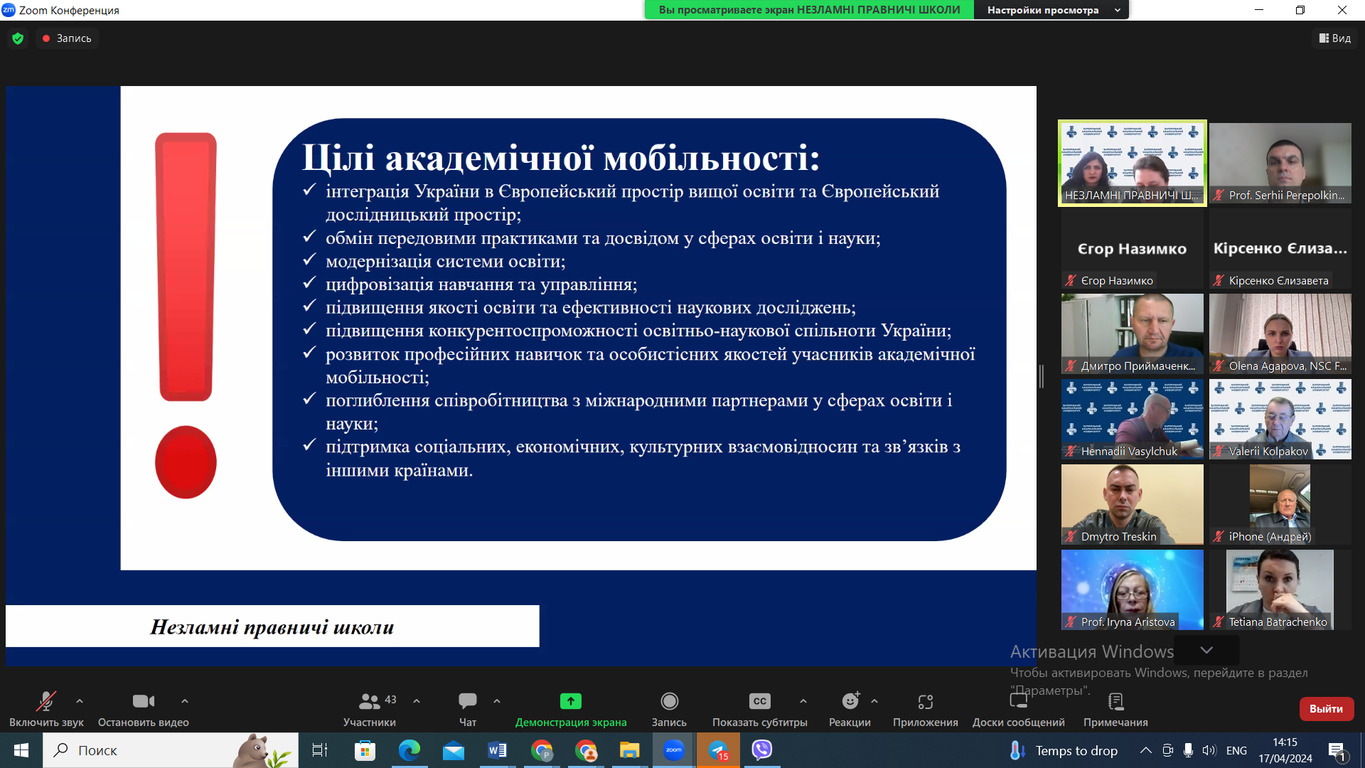Open Microsoft Store from taskbar
Viewport: 1365px width, 768px height.
click(x=365, y=750)
